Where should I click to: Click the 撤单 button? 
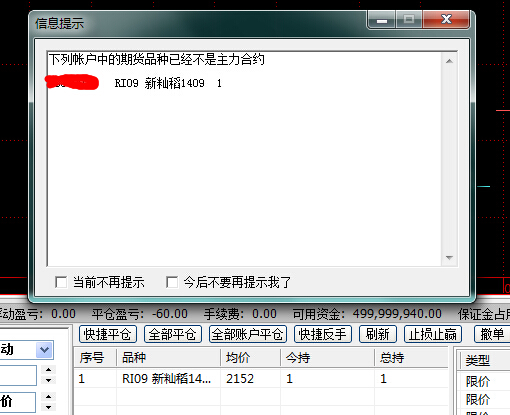click(492, 334)
